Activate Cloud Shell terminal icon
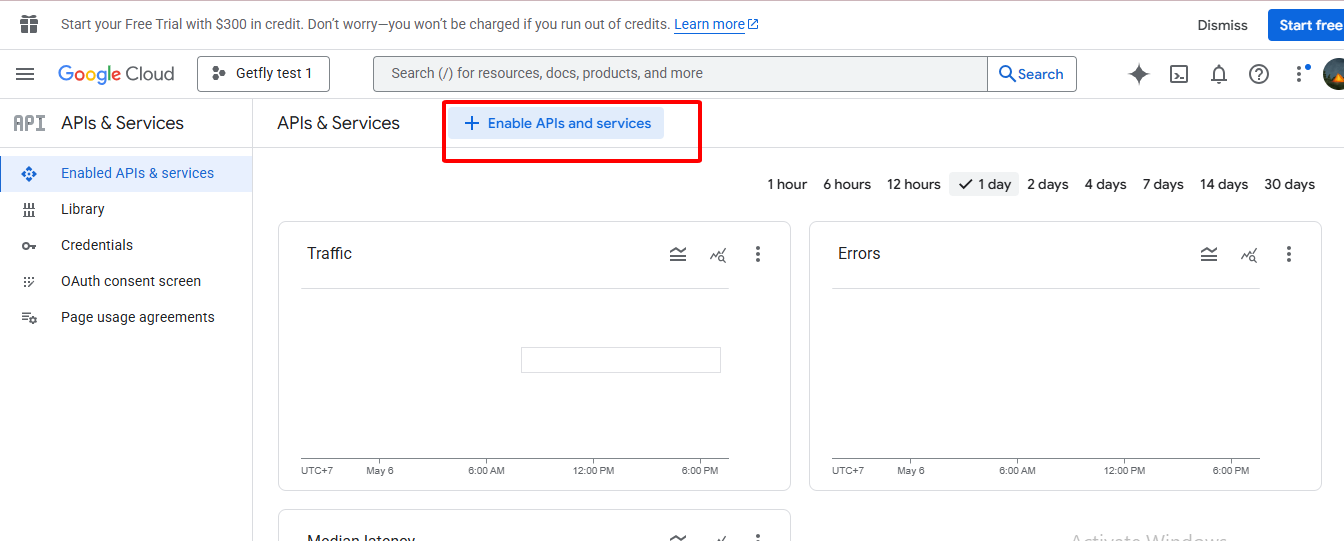Image resolution: width=1344 pixels, height=541 pixels. coord(1179,74)
